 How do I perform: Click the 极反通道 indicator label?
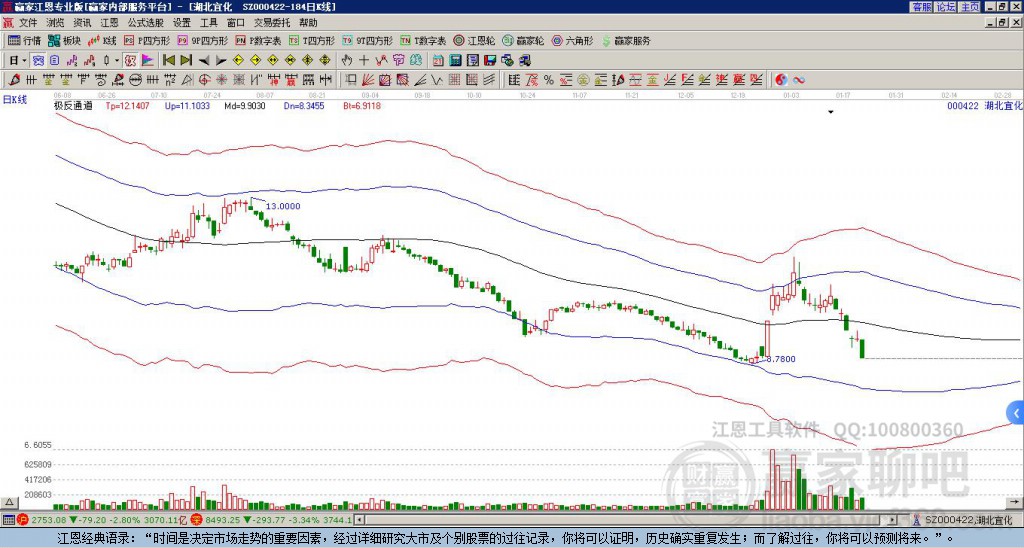pos(73,105)
